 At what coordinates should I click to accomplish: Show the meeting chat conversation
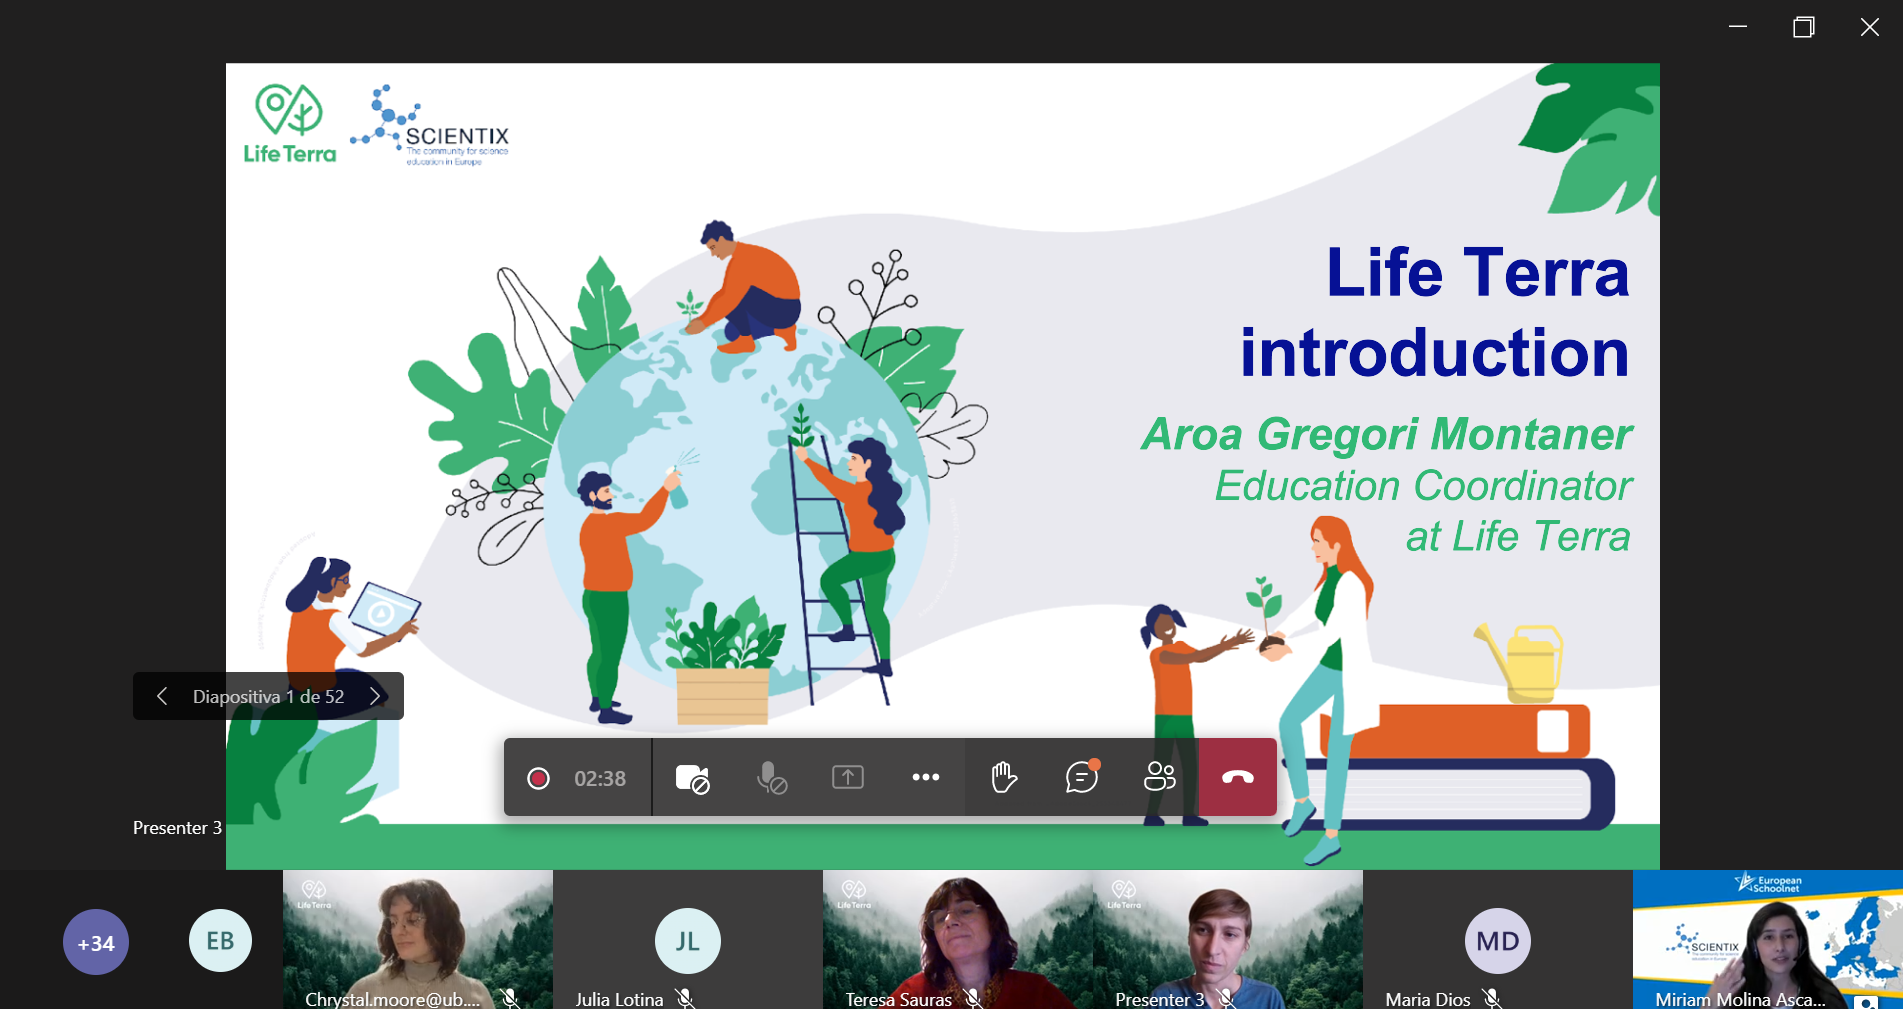(1082, 776)
